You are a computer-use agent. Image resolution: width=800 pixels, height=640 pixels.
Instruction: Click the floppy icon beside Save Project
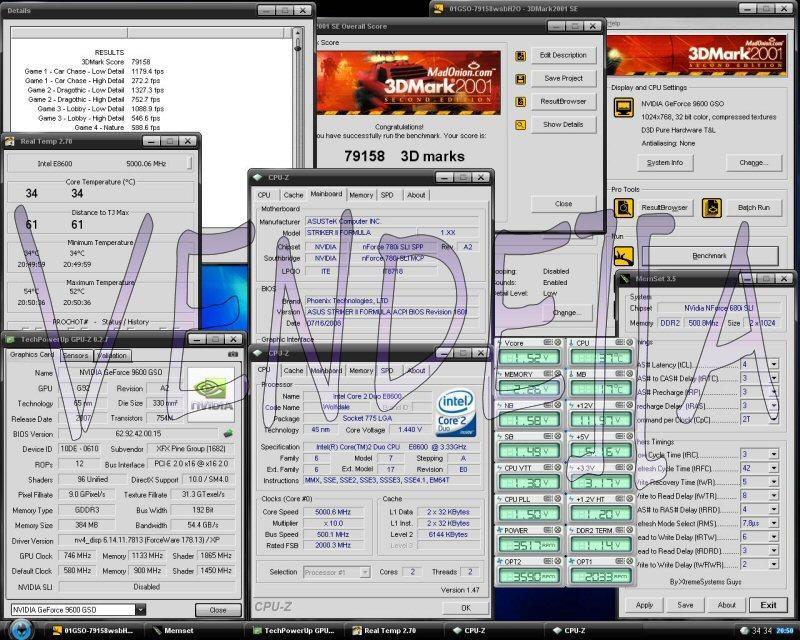tap(520, 79)
